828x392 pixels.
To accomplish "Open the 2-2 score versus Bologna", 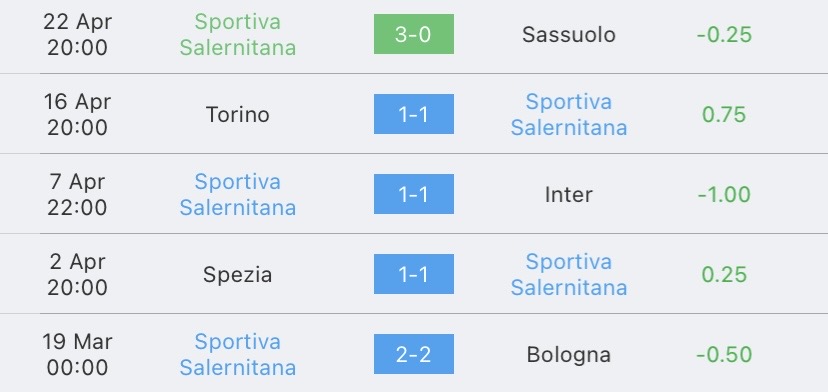I will coord(413,354).
